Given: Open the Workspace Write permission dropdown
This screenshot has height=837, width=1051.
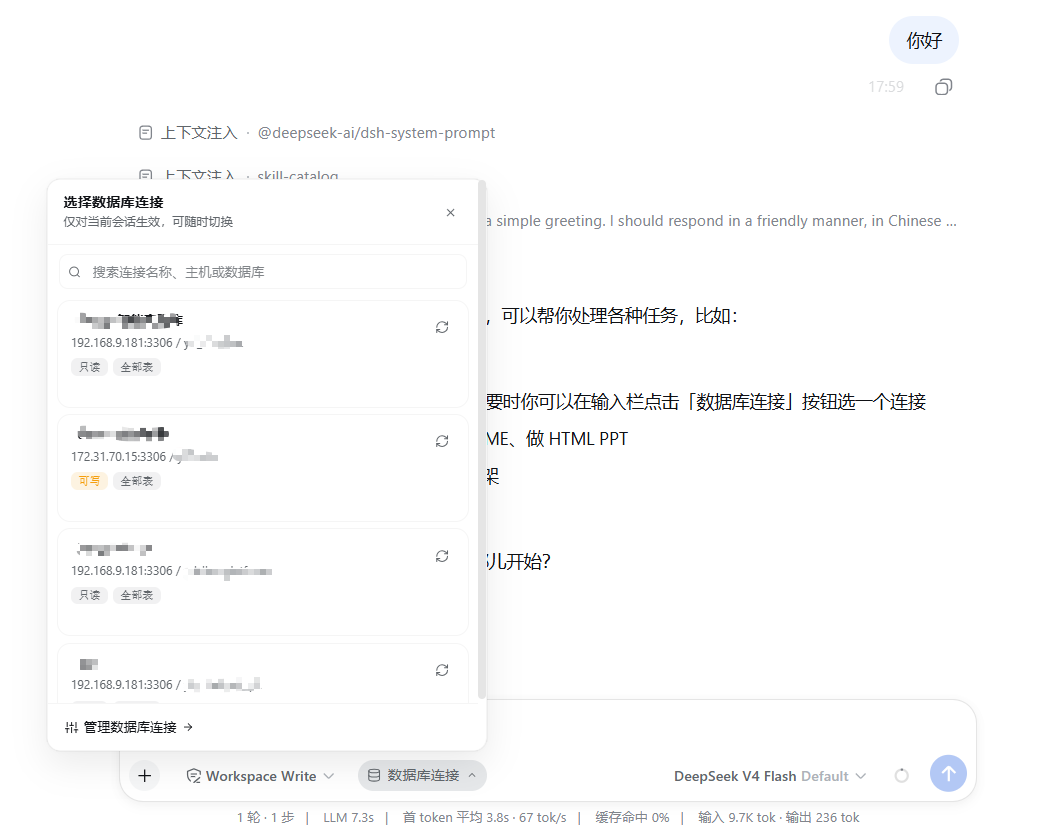Looking at the screenshot, I should pos(260,776).
